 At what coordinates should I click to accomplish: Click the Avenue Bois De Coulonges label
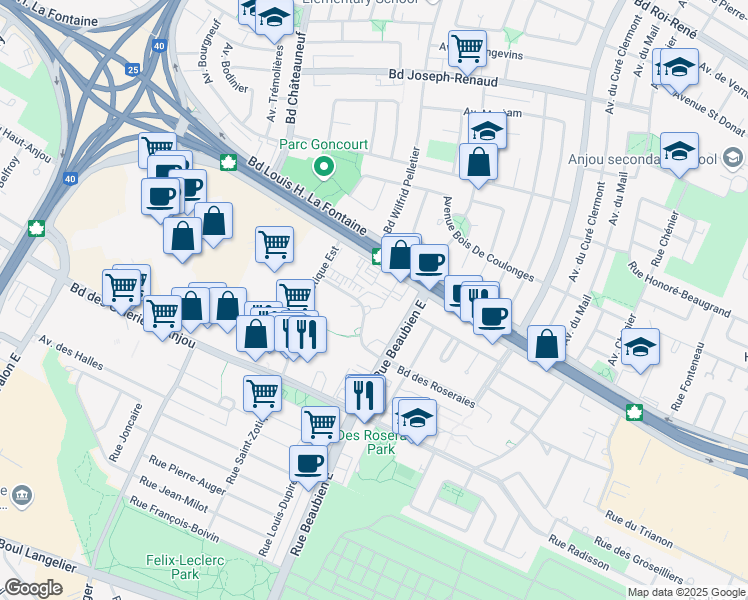click(x=488, y=239)
